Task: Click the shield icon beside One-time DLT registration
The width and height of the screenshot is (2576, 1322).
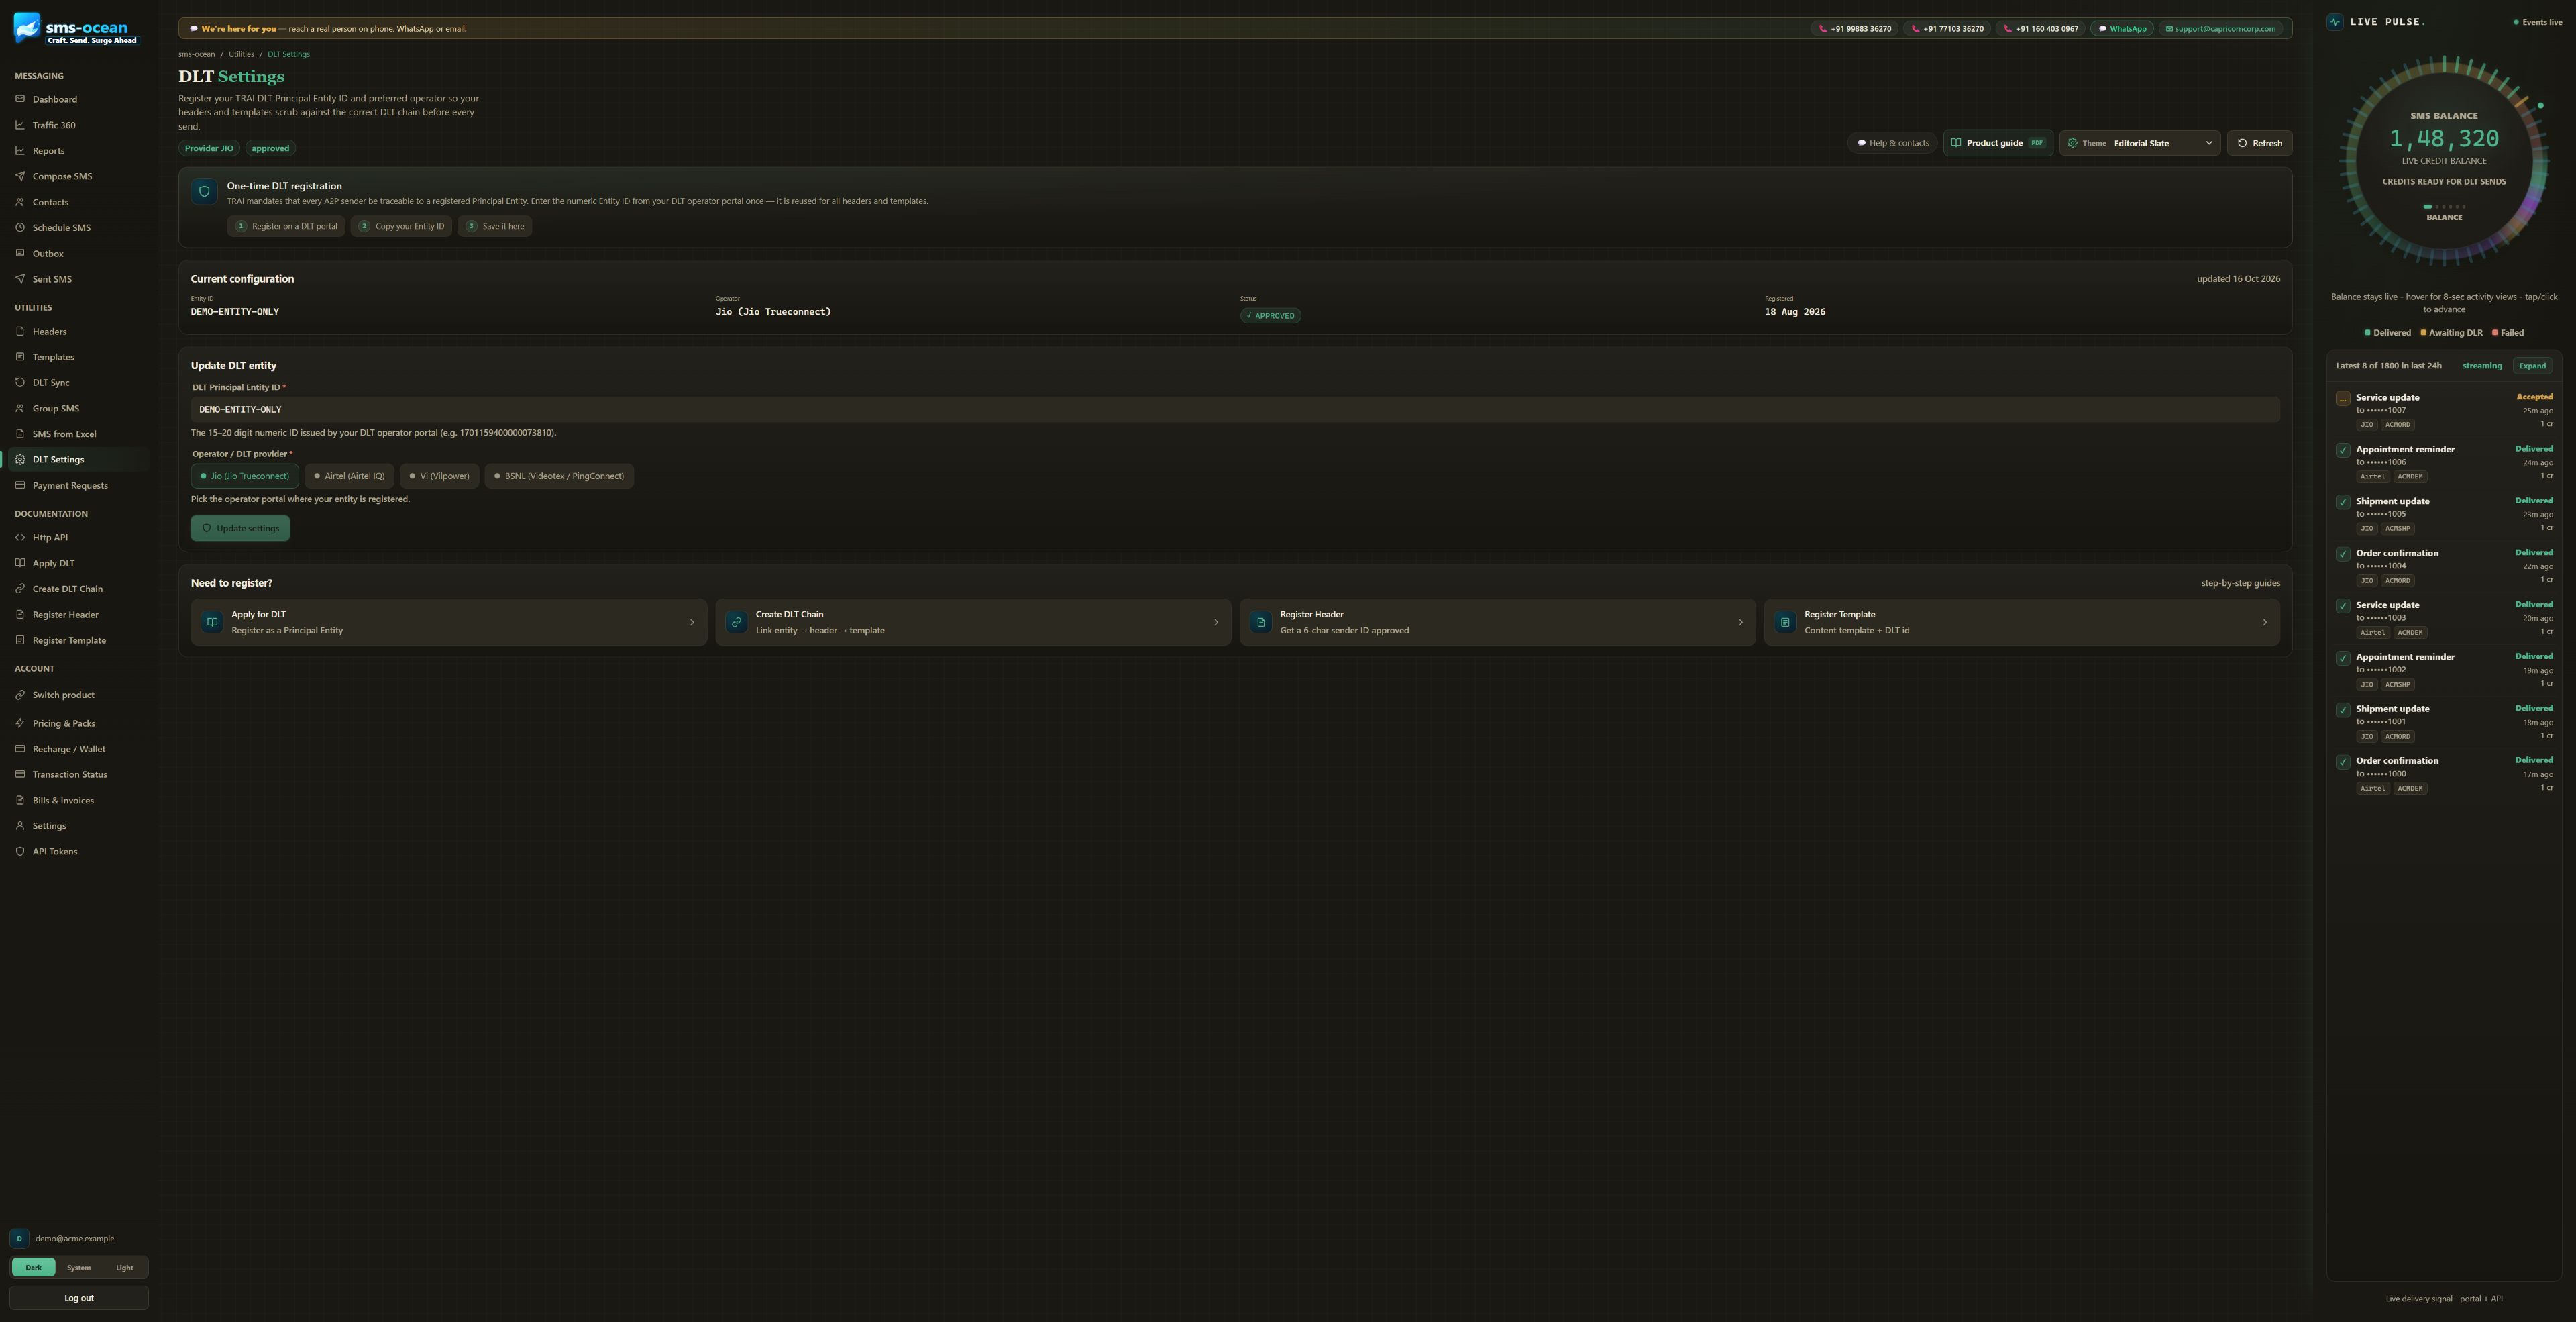Action: (204, 191)
